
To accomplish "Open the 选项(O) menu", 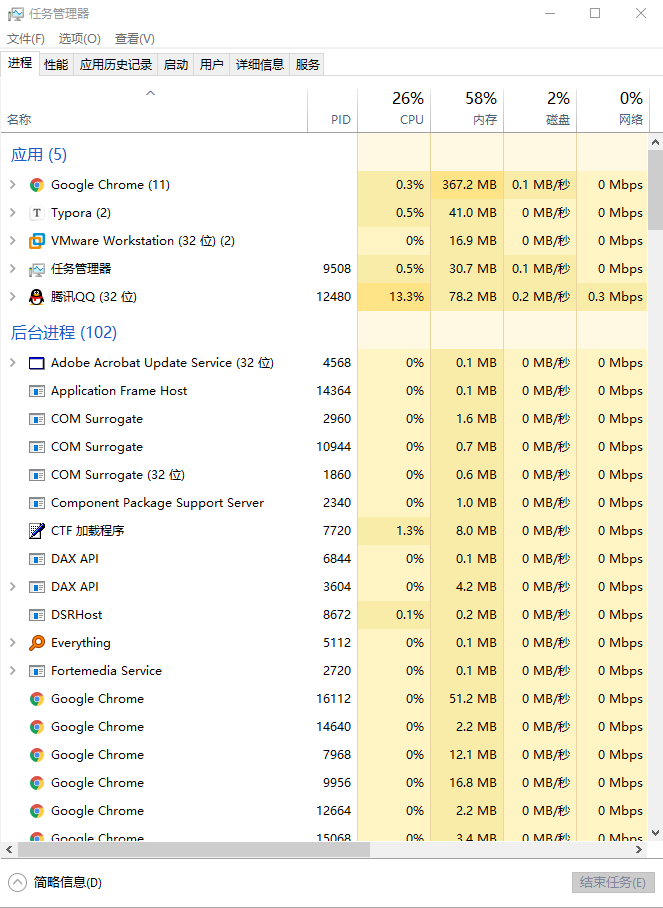I will point(80,39).
